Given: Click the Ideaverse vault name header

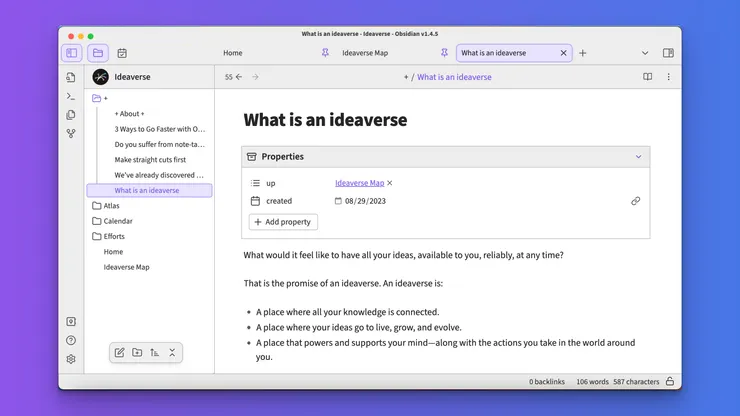Looking at the screenshot, I should coord(132,77).
